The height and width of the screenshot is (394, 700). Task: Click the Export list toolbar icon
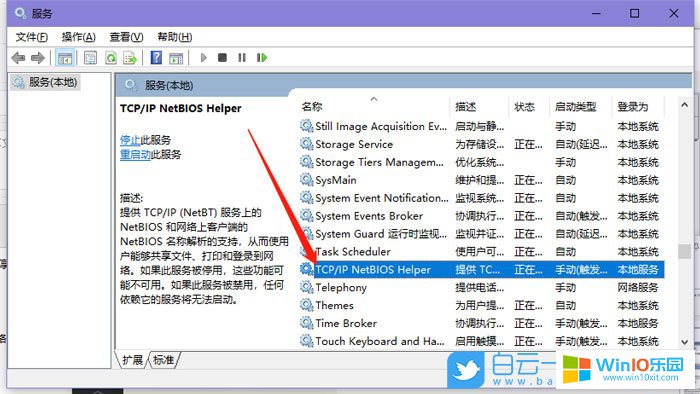pyautogui.click(x=130, y=58)
